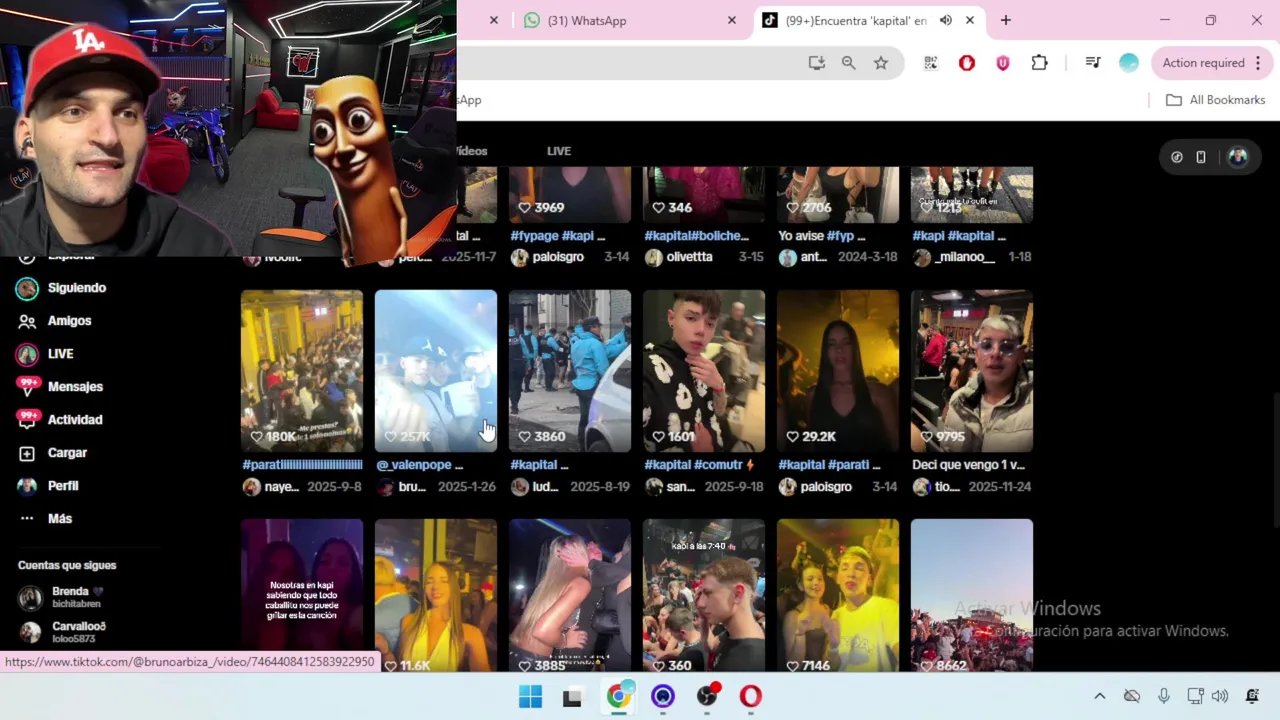
Task: Open the Amigos people icon
Action: pyautogui.click(x=27, y=321)
